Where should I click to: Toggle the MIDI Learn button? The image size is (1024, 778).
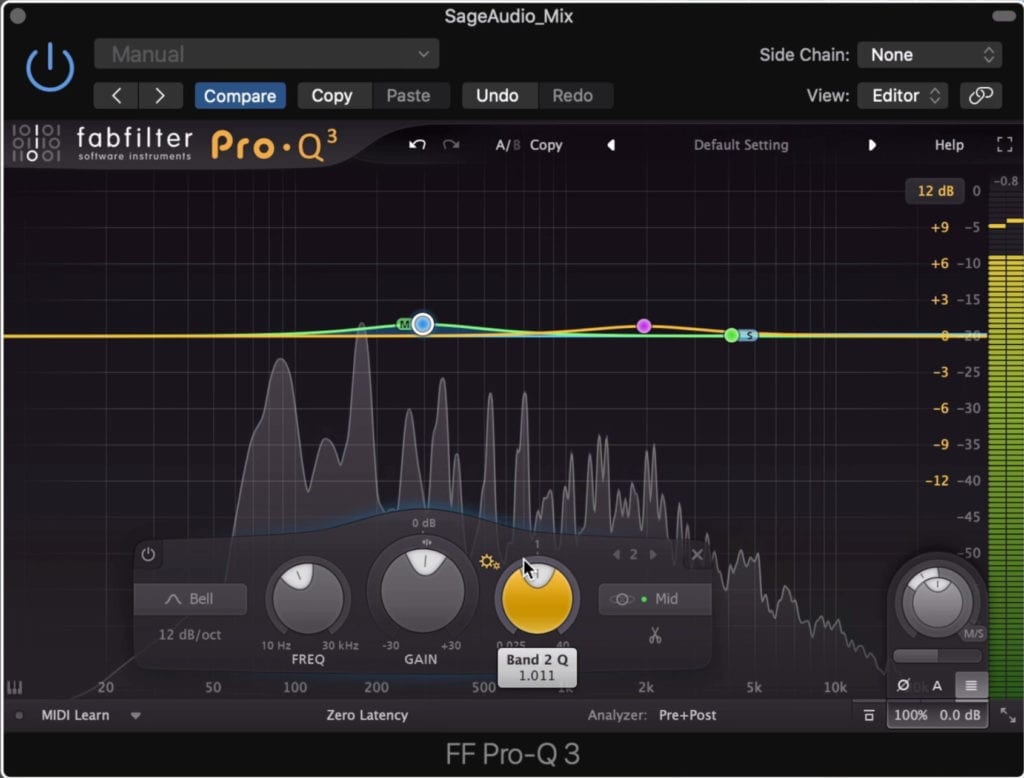(75, 715)
